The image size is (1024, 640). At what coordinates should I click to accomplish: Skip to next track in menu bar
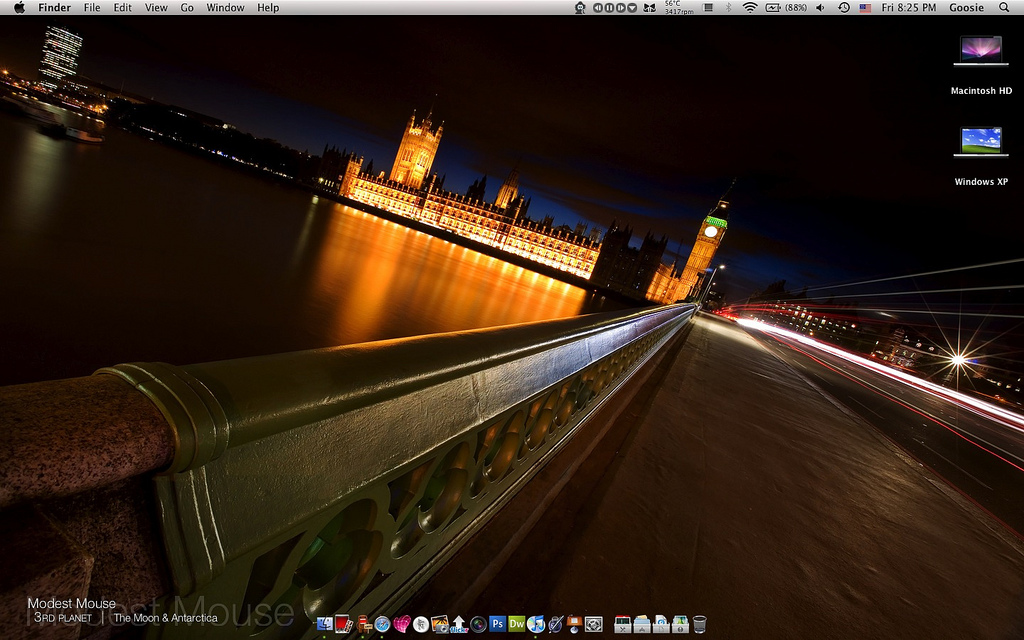(x=620, y=7)
